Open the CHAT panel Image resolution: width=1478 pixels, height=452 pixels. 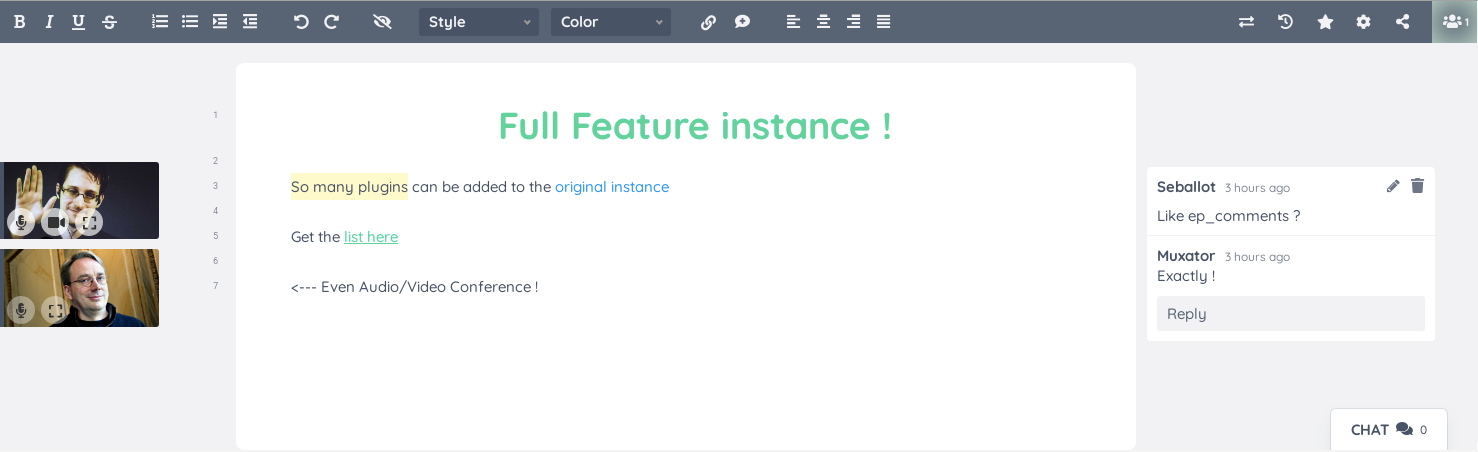[x=1388, y=430]
